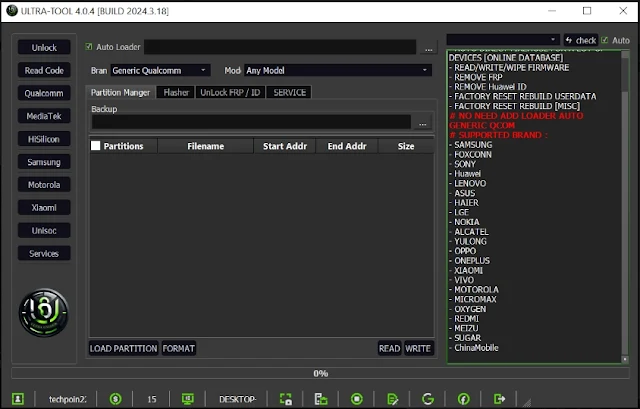Toggle the Auto Loader checkbox
This screenshot has height=409, width=640.
tap(89, 47)
